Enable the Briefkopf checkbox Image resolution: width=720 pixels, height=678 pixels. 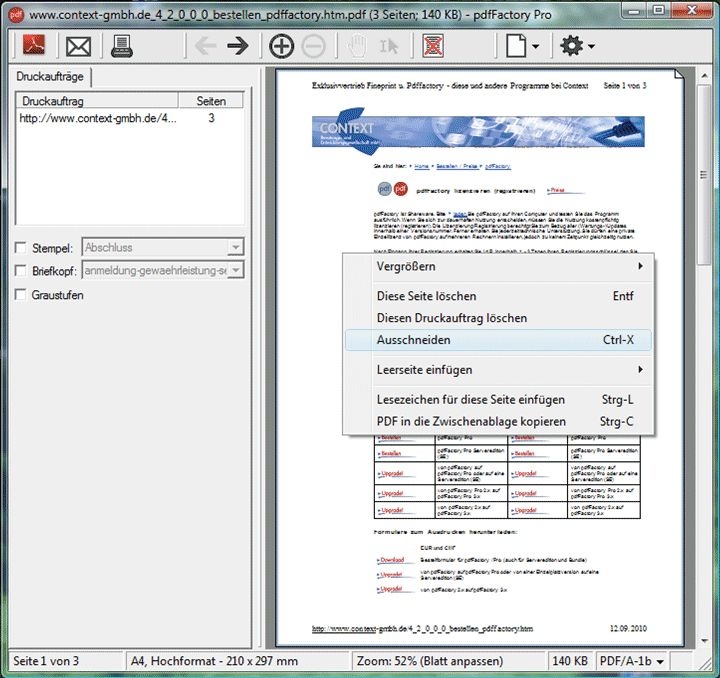[x=21, y=271]
